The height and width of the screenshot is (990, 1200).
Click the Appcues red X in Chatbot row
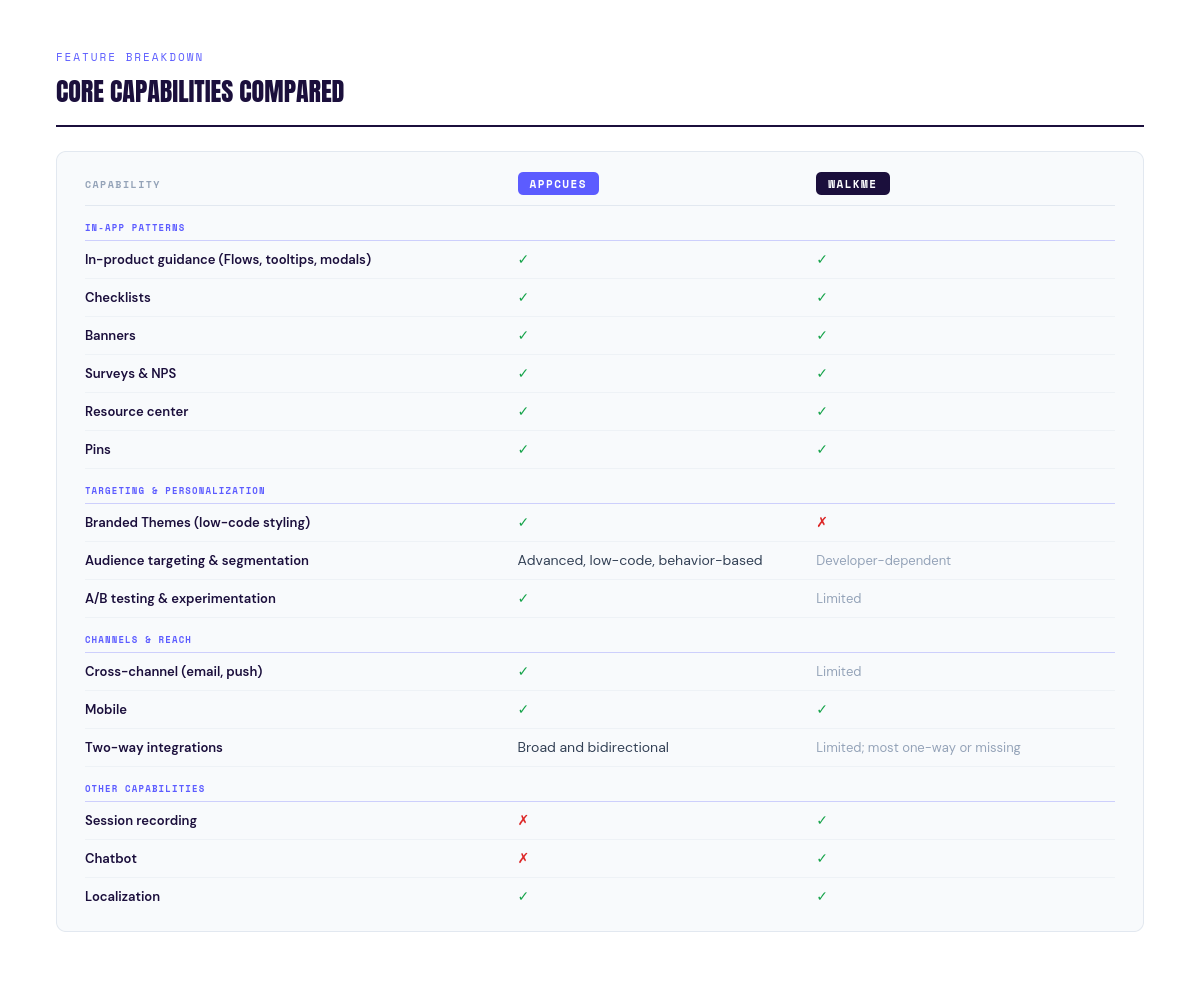[x=523, y=859]
